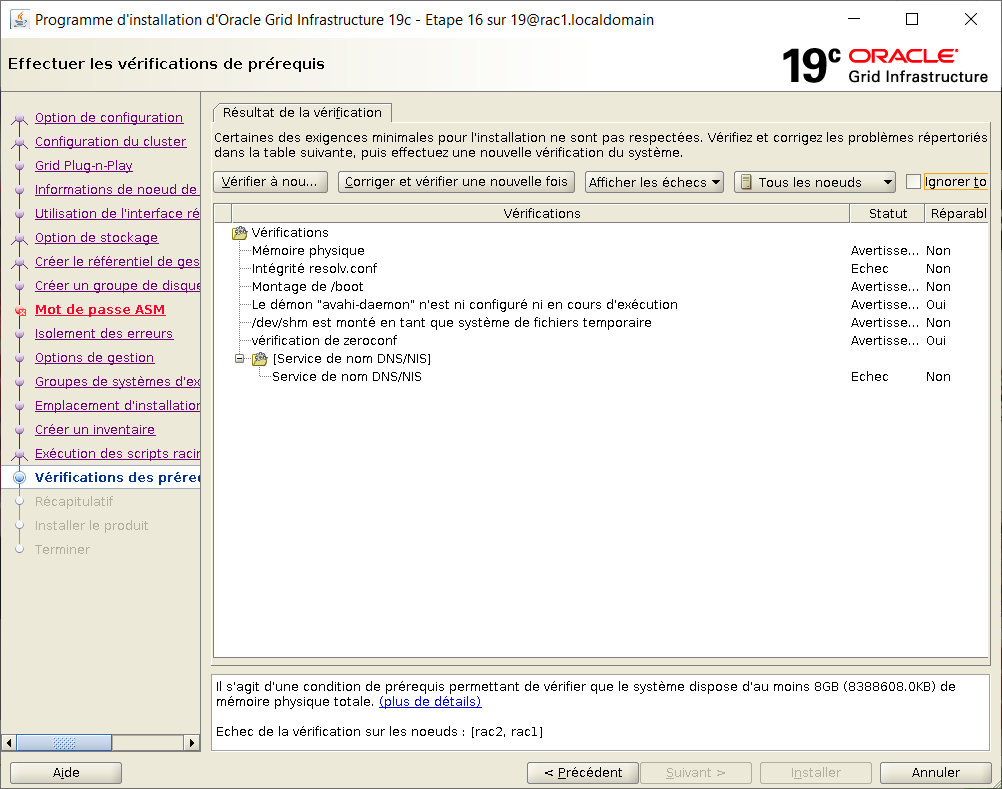Click the Echec status of Intégrité resolv.conf
This screenshot has width=1002, height=789.
869,269
